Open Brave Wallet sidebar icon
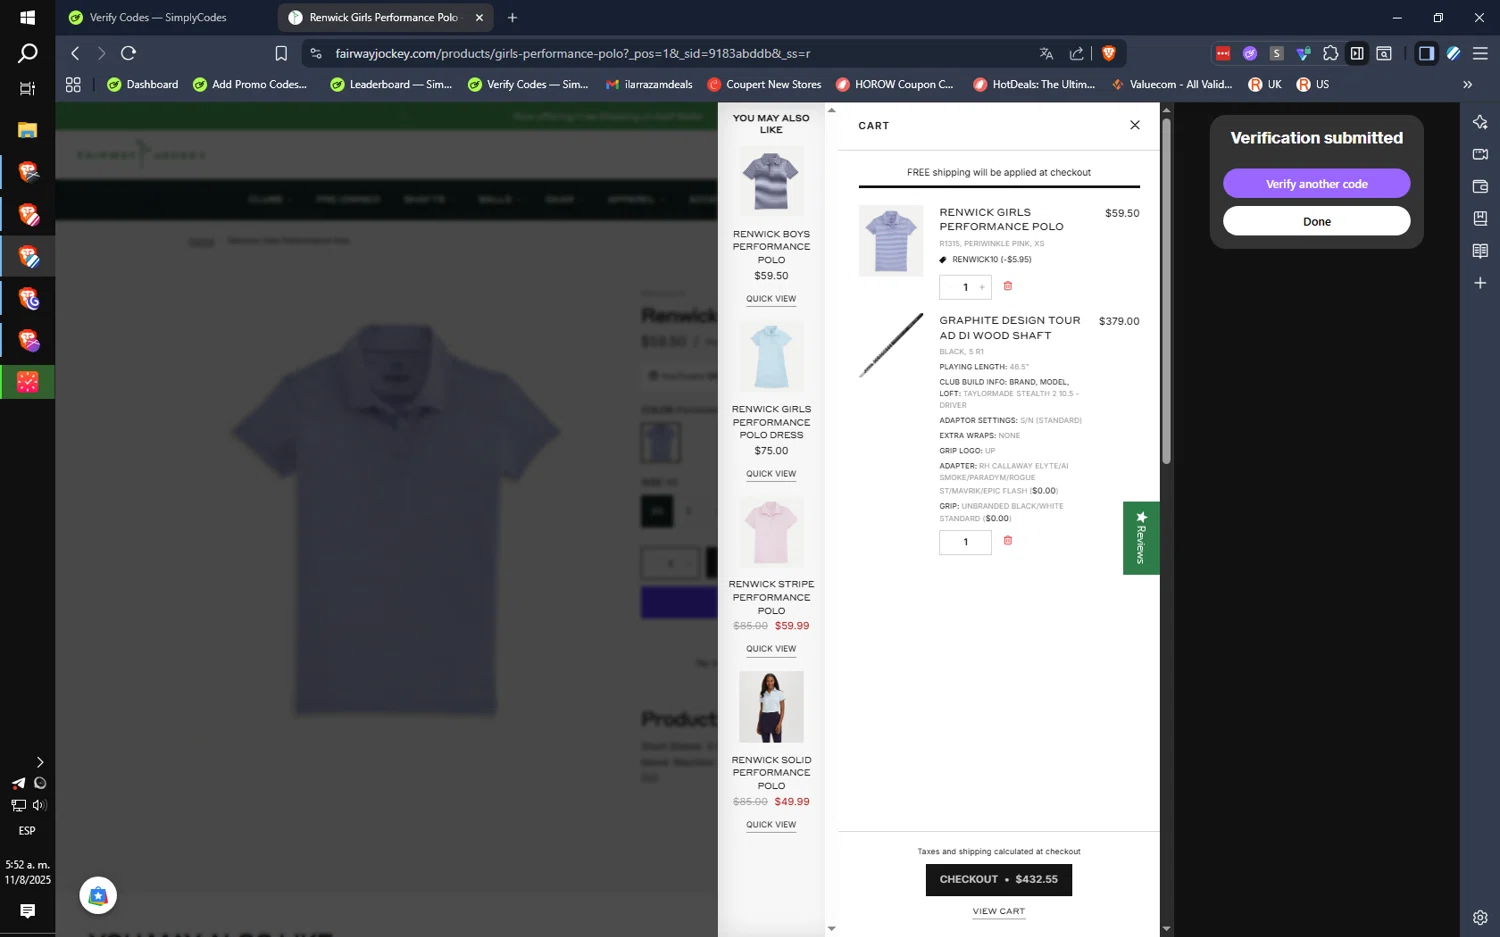Screen dimensions: 1500x937 [1480, 186]
